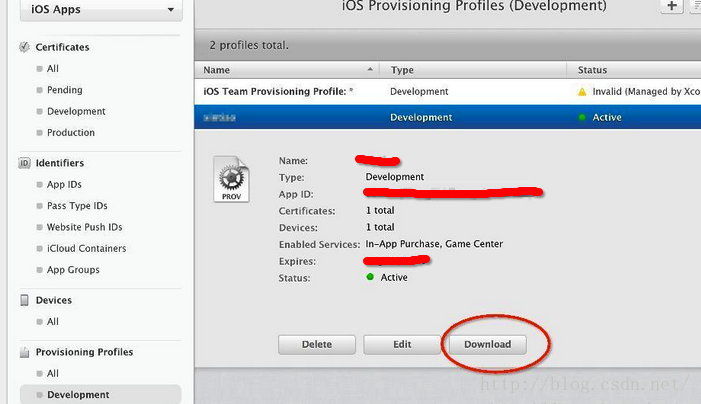Show All devices

53,322
